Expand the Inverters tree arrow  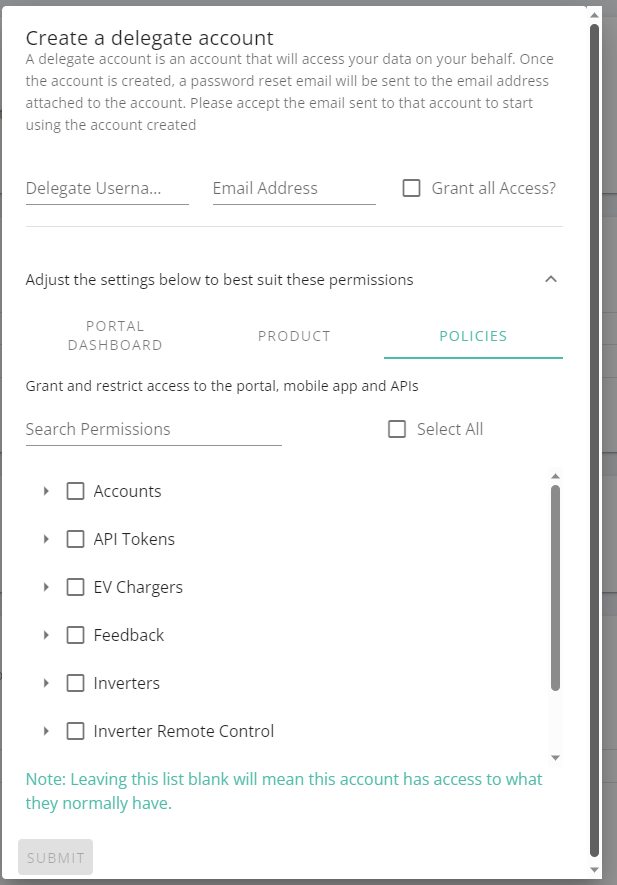[x=46, y=683]
